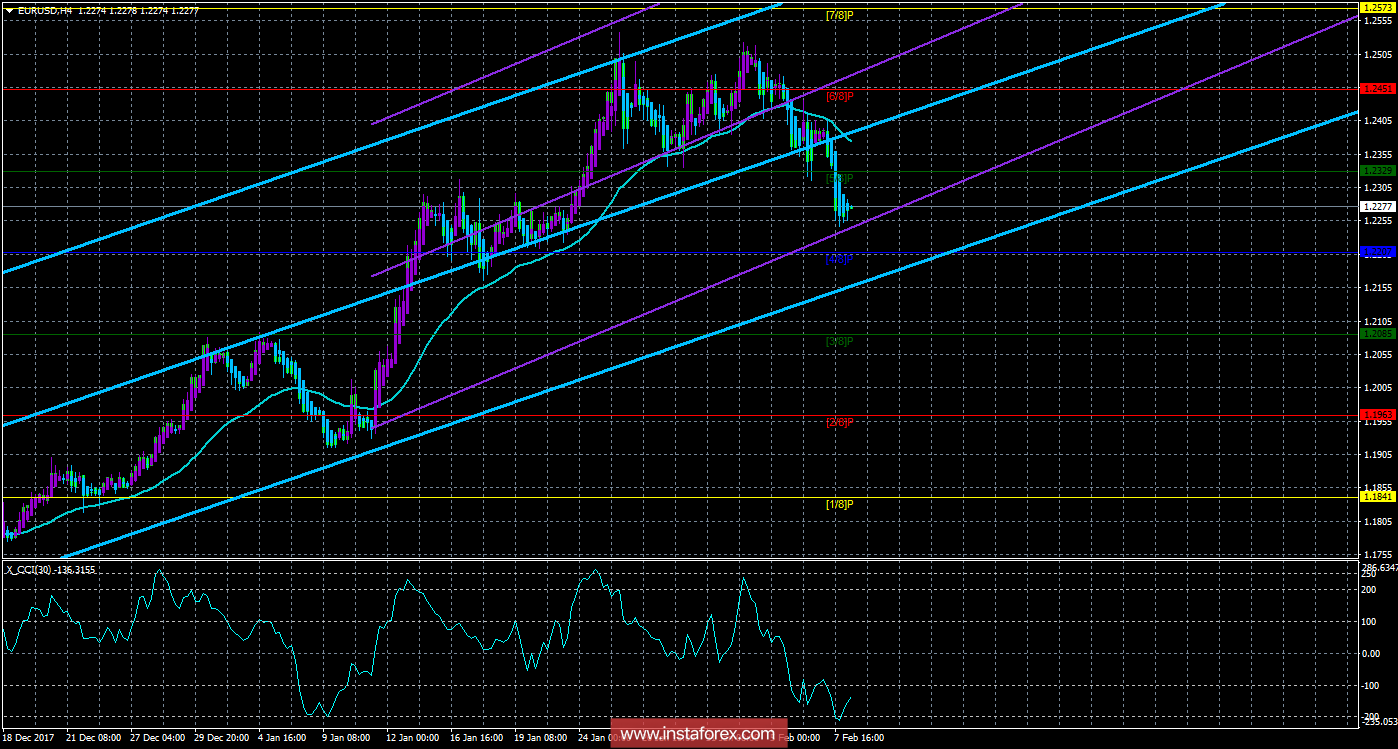Click the [7/8]P Murrey level label
Screen dimensions: 1398x749
(839, 15)
